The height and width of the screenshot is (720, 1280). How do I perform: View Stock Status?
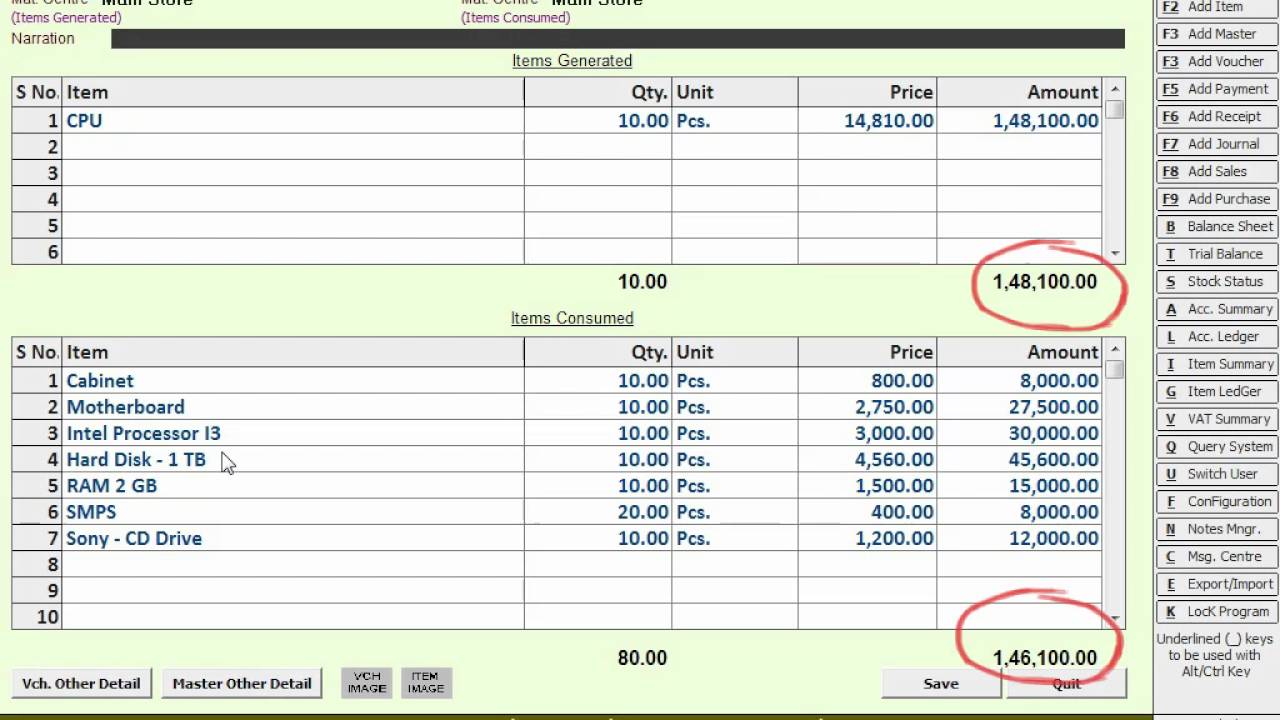coord(1217,281)
